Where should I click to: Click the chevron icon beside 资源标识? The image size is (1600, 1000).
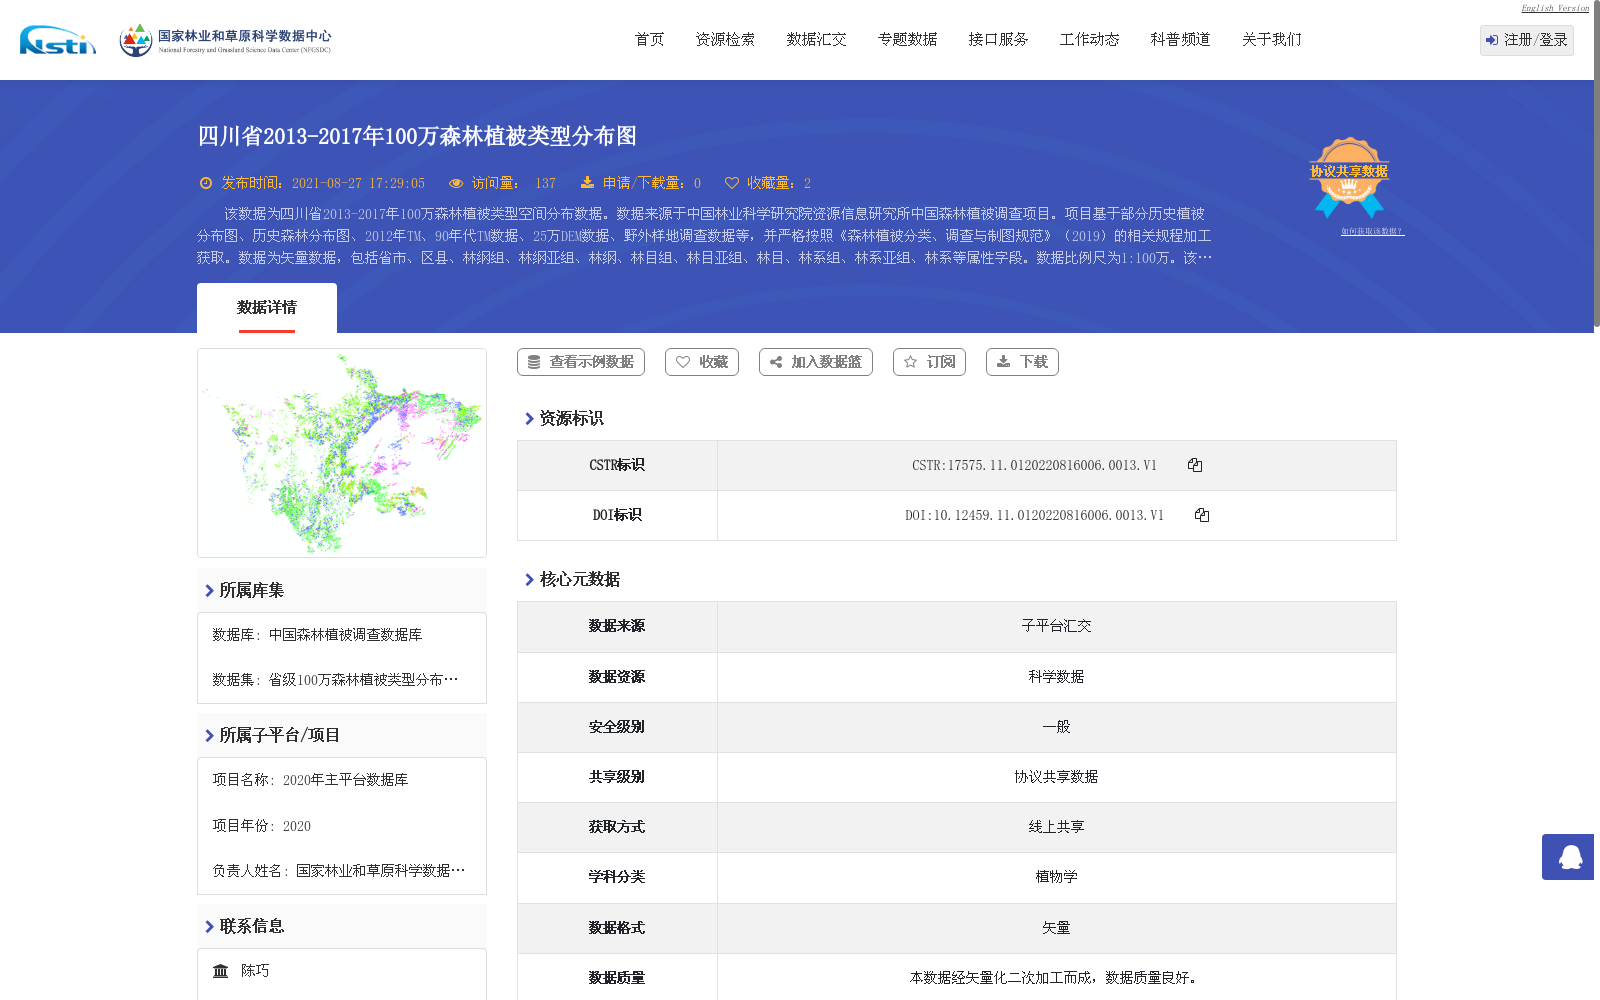pyautogui.click(x=529, y=419)
